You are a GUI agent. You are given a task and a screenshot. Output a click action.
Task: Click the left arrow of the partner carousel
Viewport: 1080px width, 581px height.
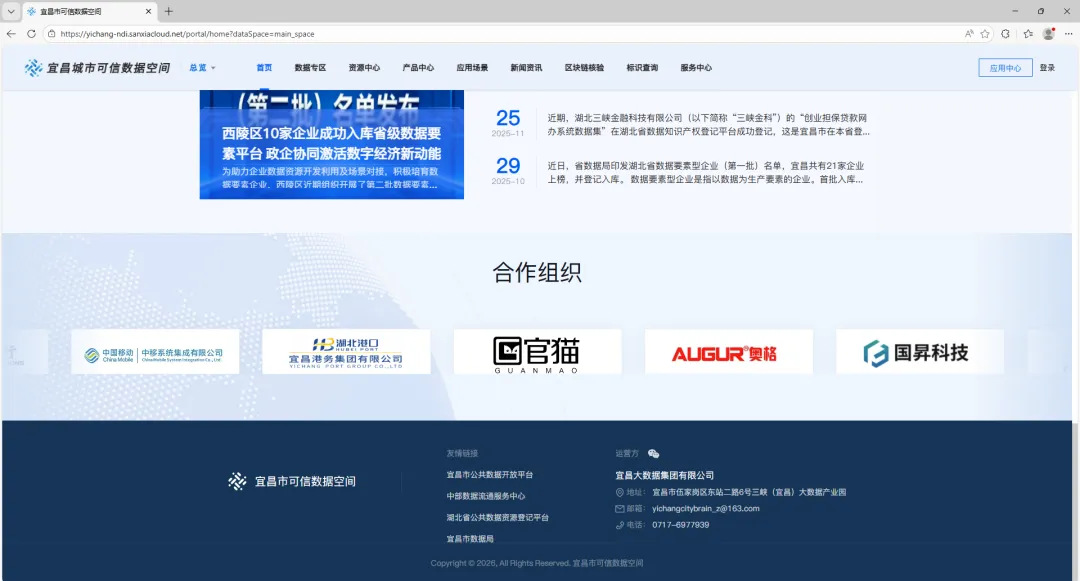click(14, 351)
